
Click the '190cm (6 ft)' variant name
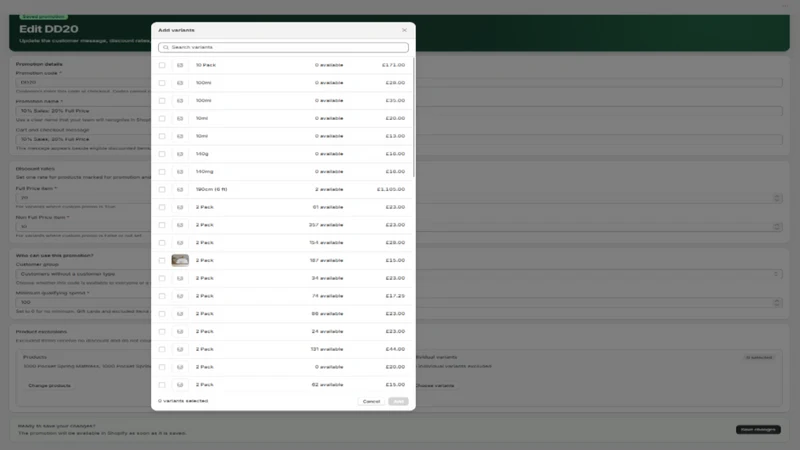pos(211,189)
